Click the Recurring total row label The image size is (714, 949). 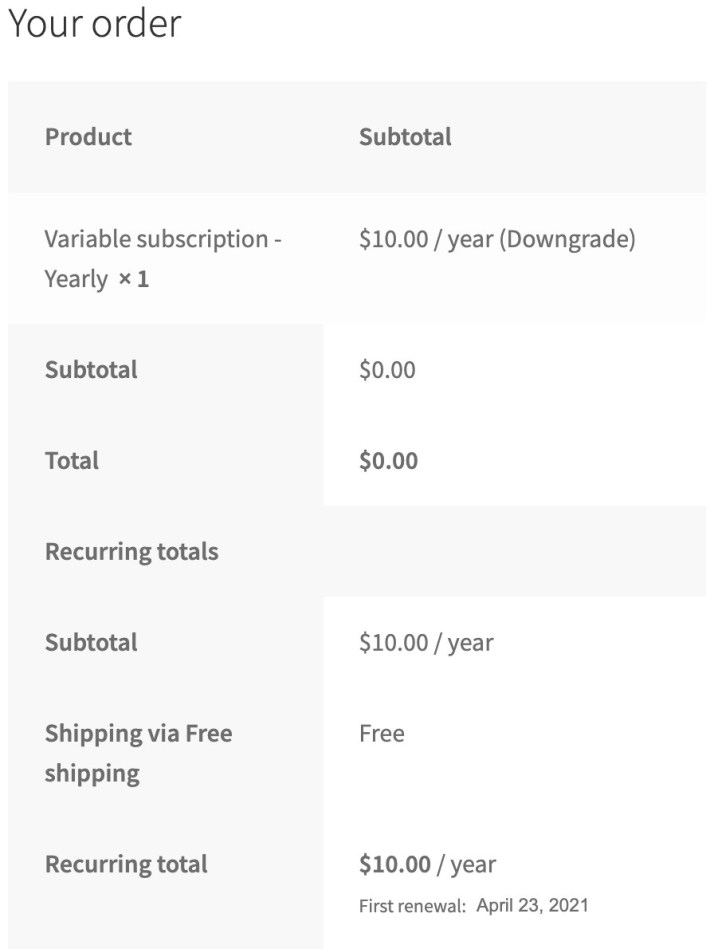point(126,865)
